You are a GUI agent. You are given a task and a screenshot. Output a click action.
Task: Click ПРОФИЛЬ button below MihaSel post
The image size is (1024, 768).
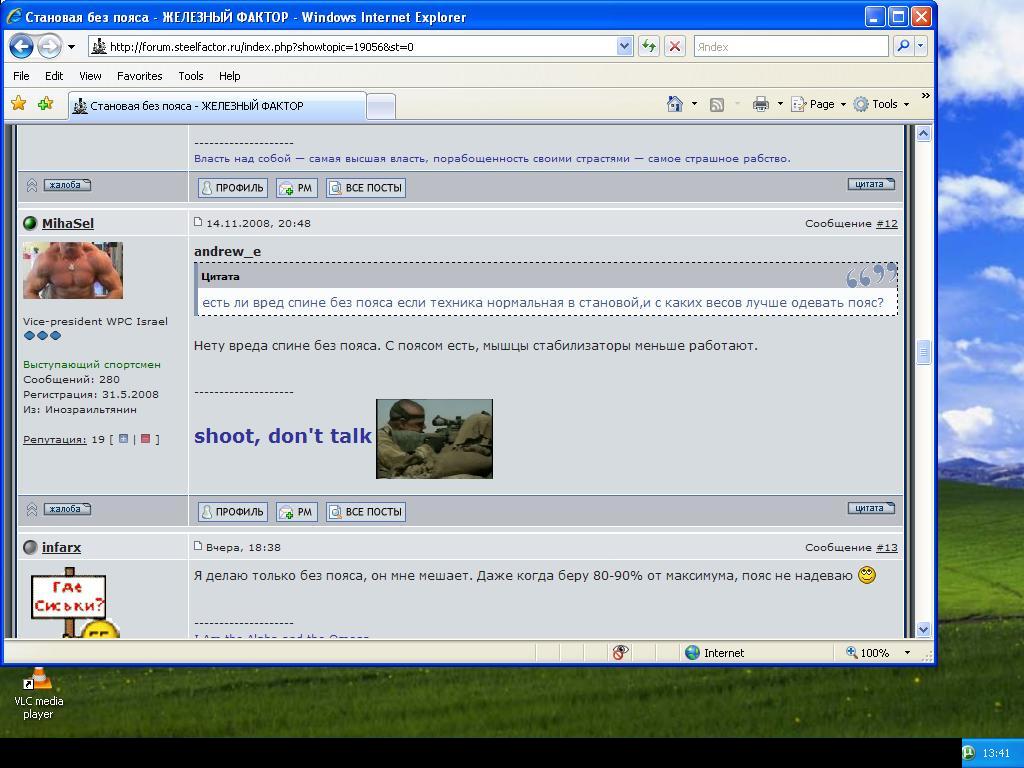click(232, 511)
